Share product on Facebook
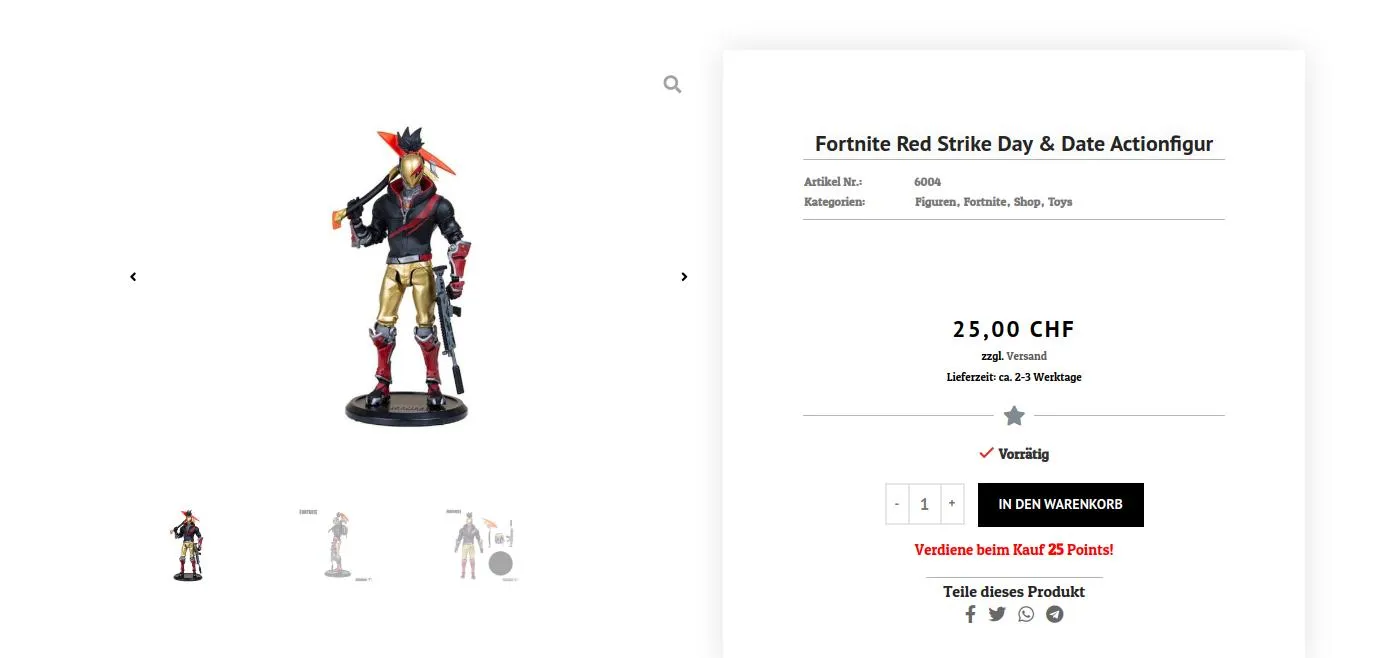Image resolution: width=1398 pixels, height=658 pixels. (970, 614)
